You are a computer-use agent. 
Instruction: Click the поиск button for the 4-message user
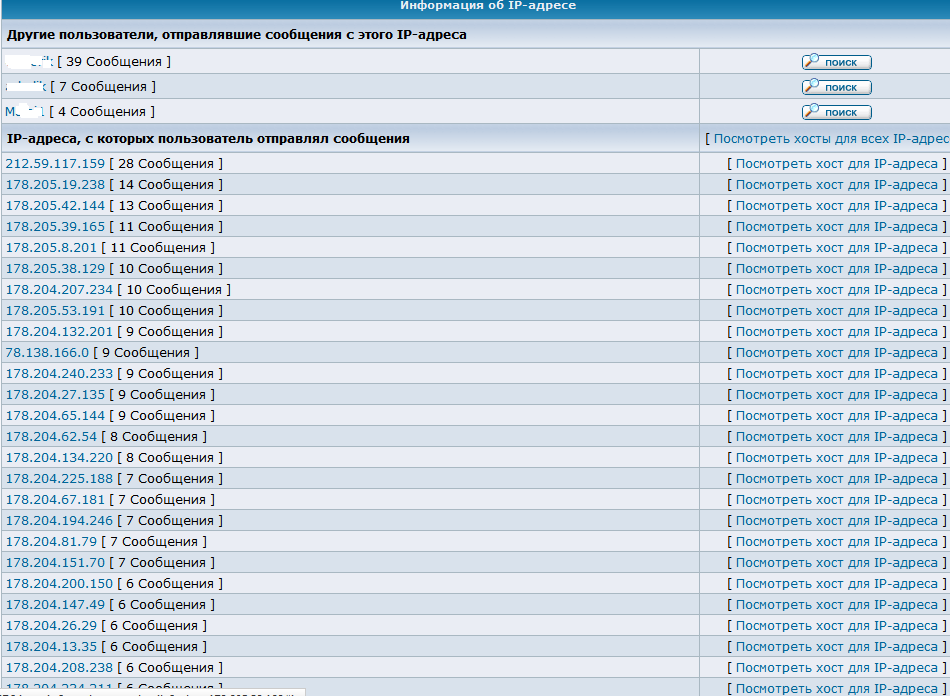pos(836,112)
